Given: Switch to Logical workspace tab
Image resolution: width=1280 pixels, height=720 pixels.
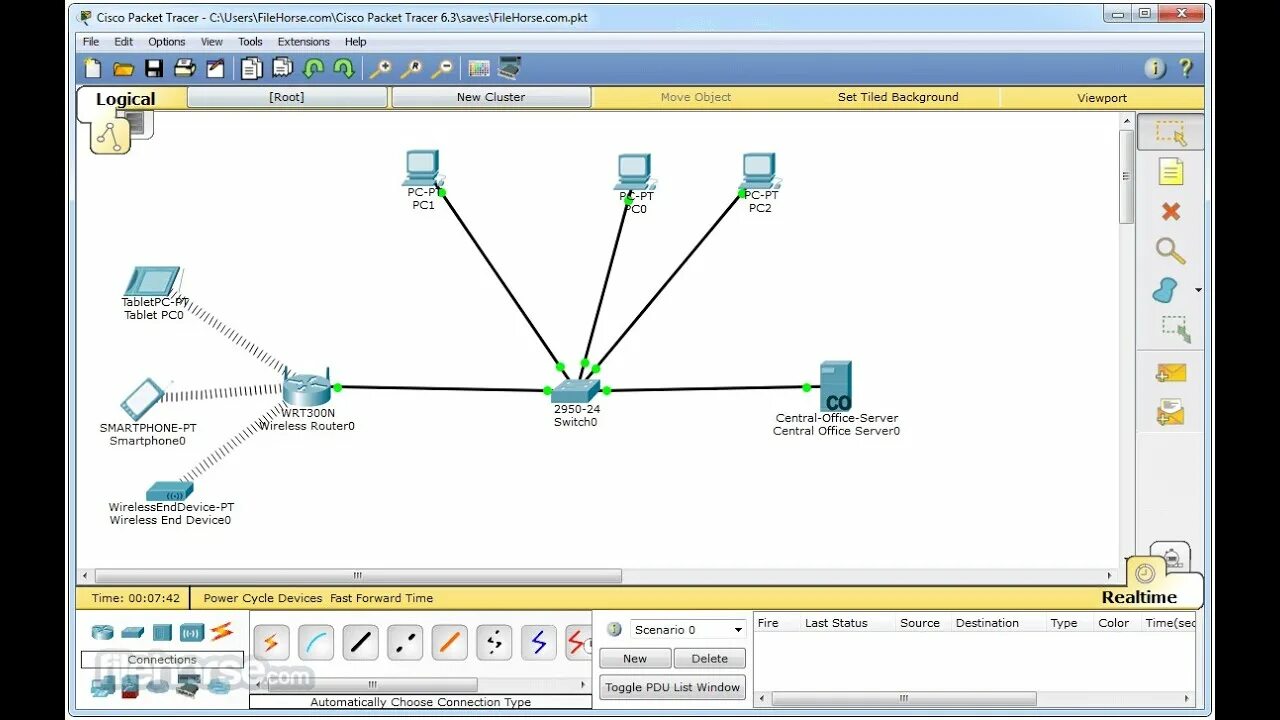Looking at the screenshot, I should coord(125,99).
